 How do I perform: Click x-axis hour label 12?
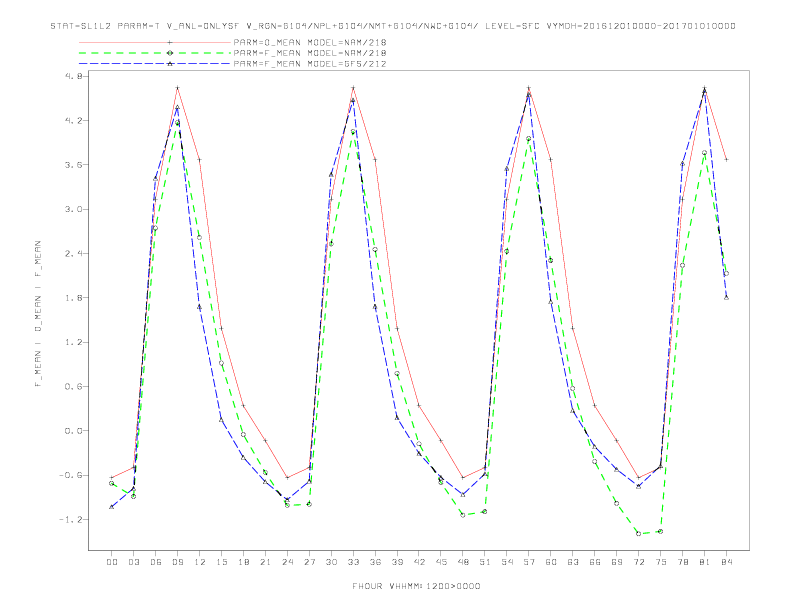pyautogui.click(x=200, y=562)
